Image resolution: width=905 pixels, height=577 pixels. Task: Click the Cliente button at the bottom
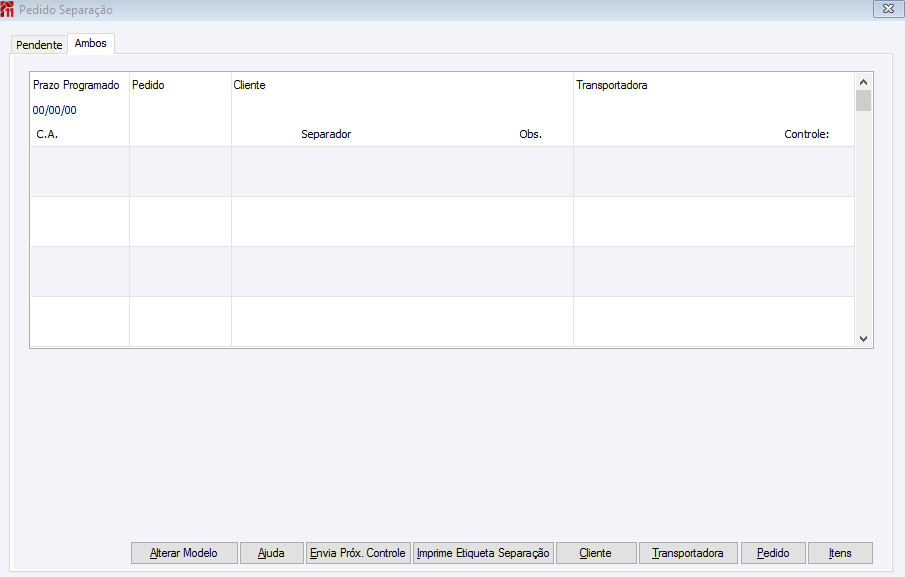coord(596,553)
